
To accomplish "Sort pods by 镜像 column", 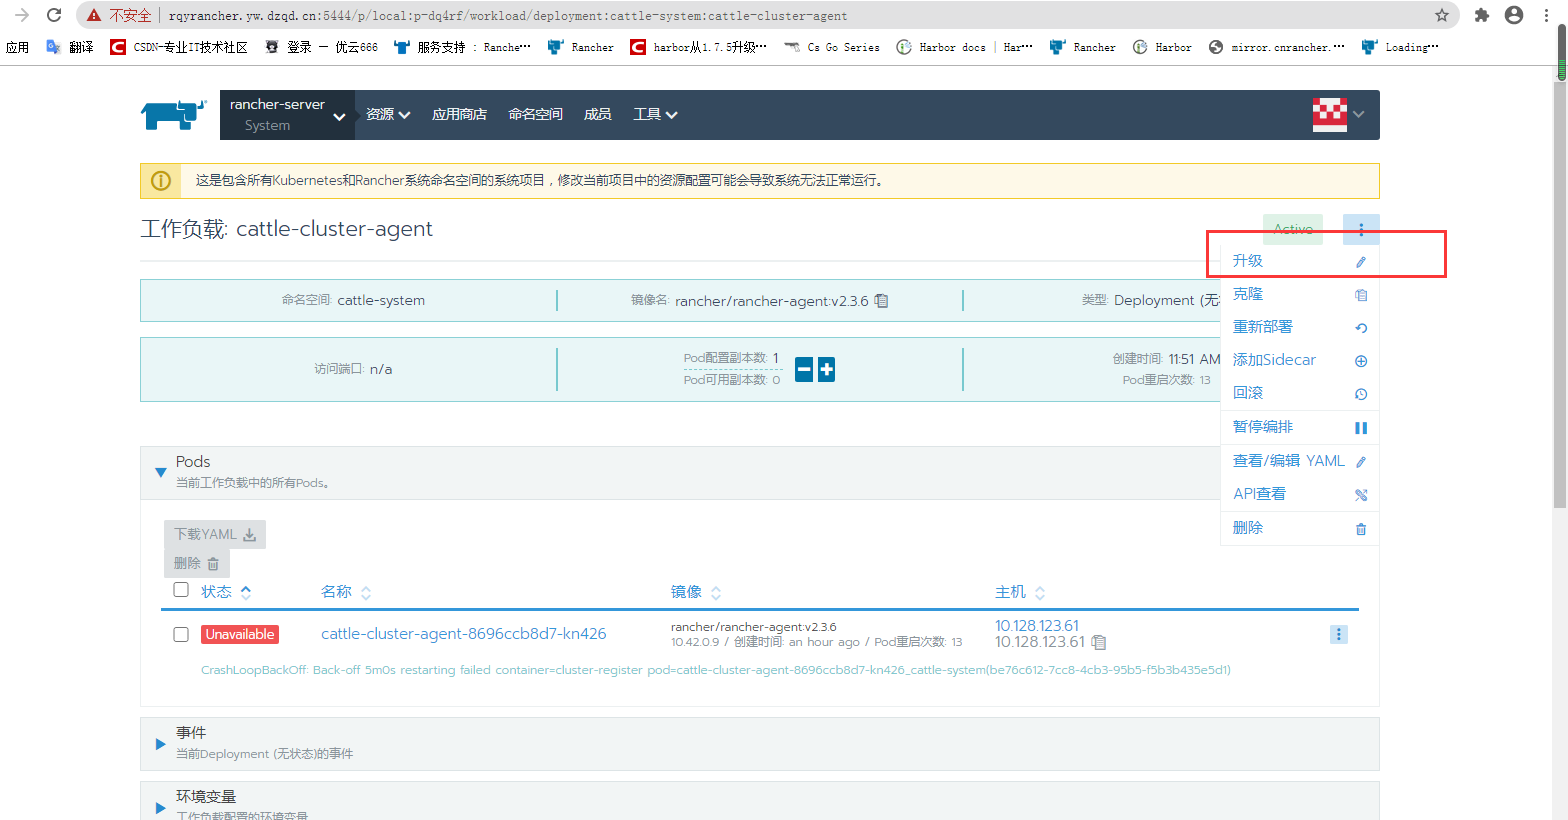I will coord(696,592).
